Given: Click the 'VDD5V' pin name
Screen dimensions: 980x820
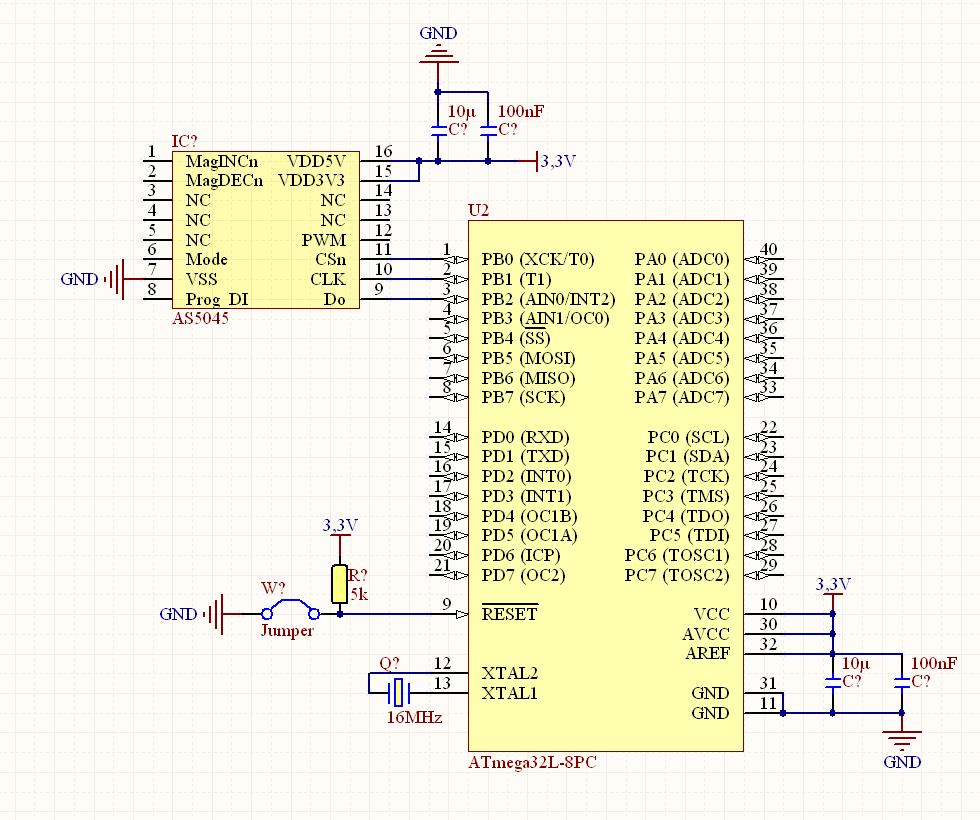Looking at the screenshot, I should pyautogui.click(x=316, y=161).
